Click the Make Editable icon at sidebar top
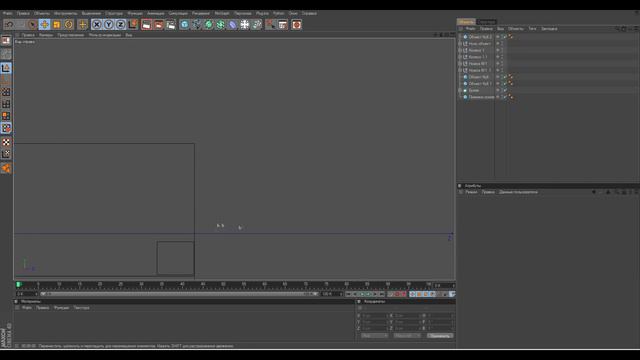The height and width of the screenshot is (360, 640). [6, 41]
